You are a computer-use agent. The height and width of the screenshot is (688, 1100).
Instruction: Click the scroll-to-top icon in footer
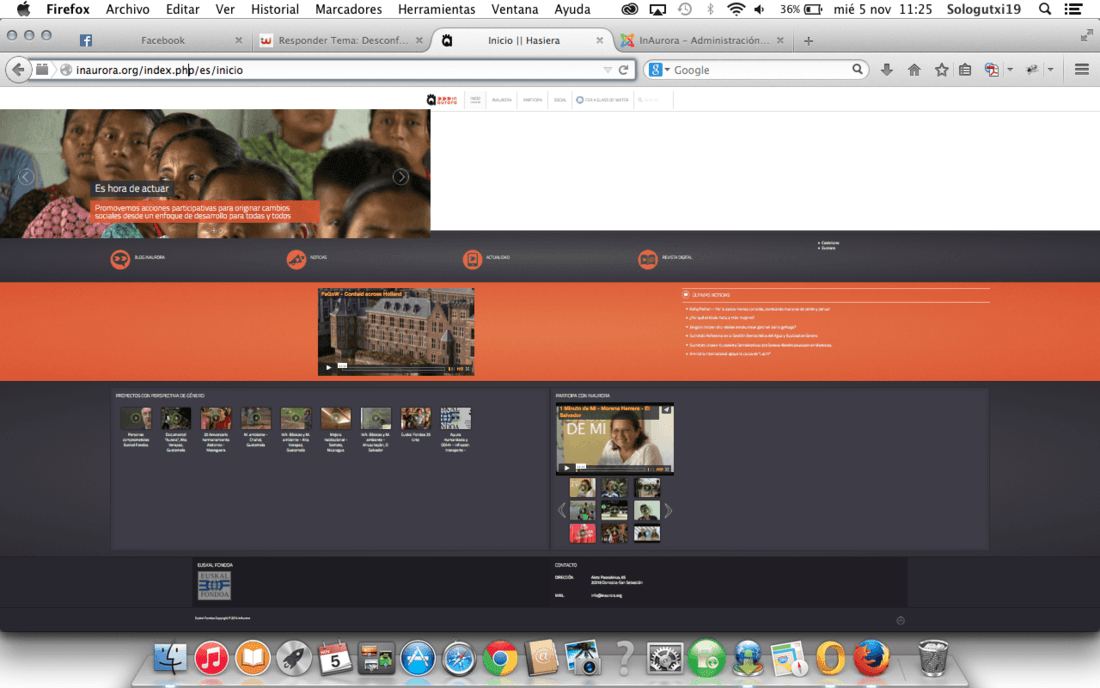point(901,620)
